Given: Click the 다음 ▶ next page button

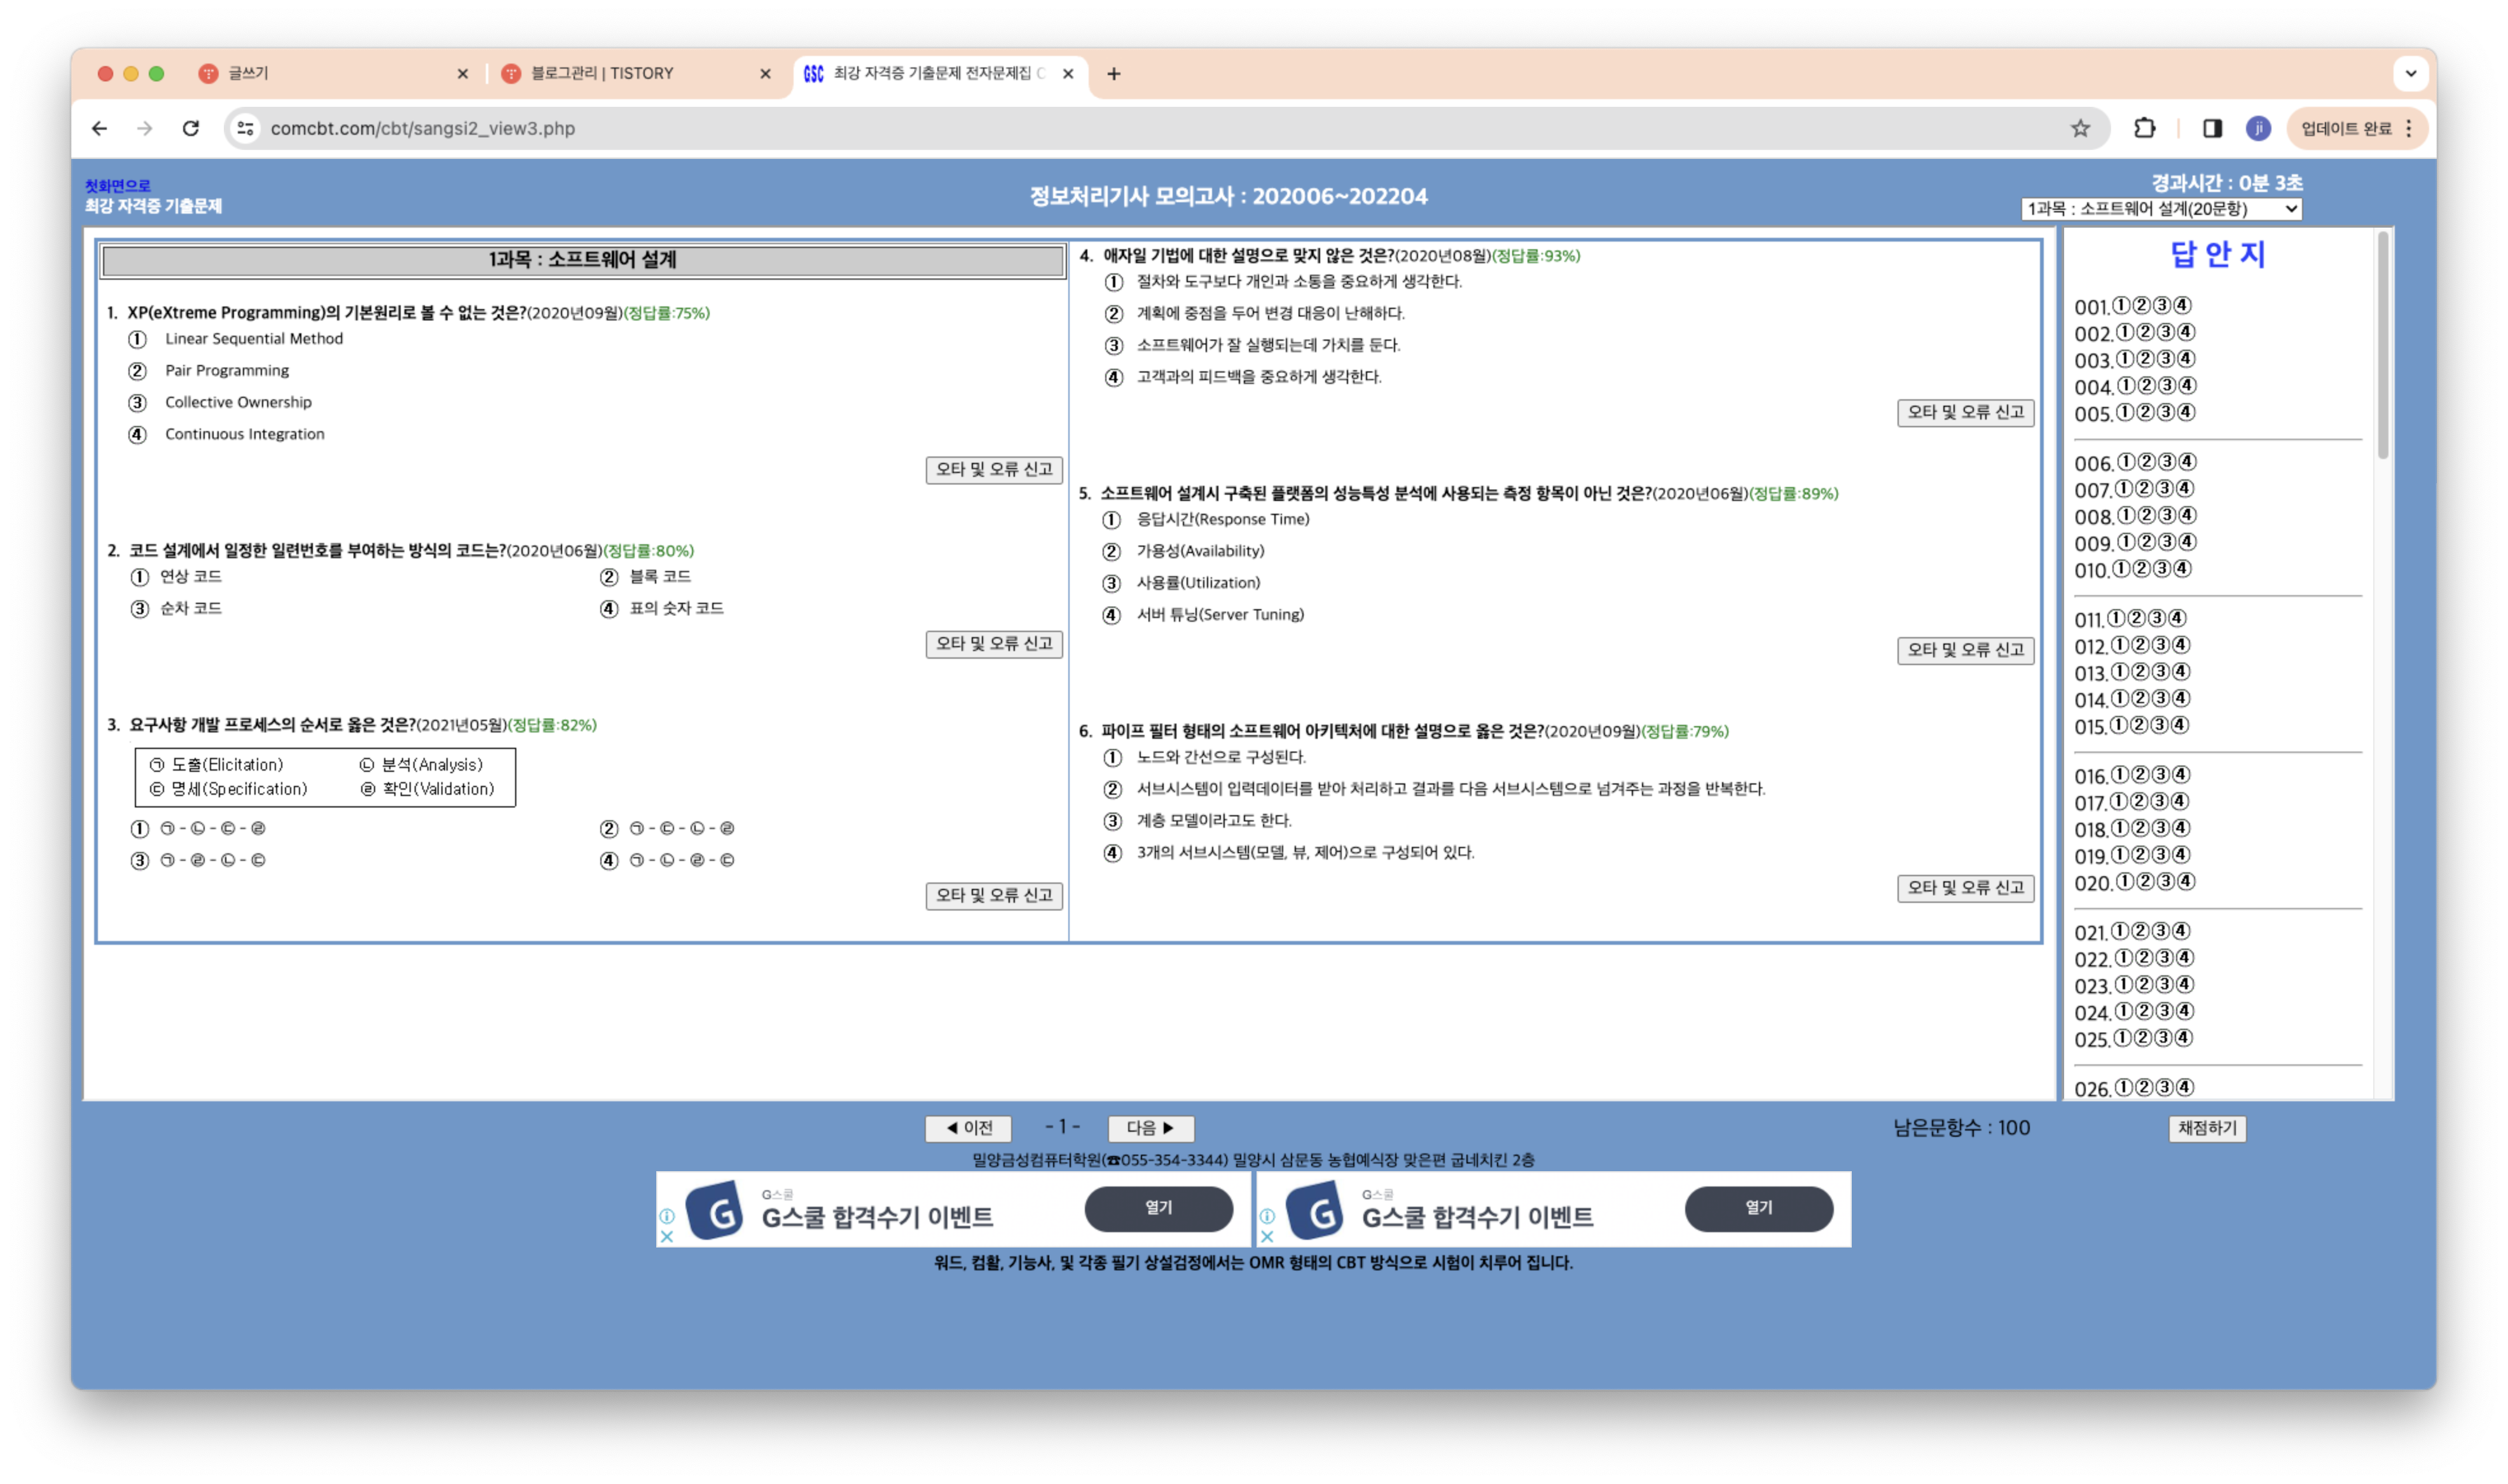Looking at the screenshot, I should [1150, 1128].
